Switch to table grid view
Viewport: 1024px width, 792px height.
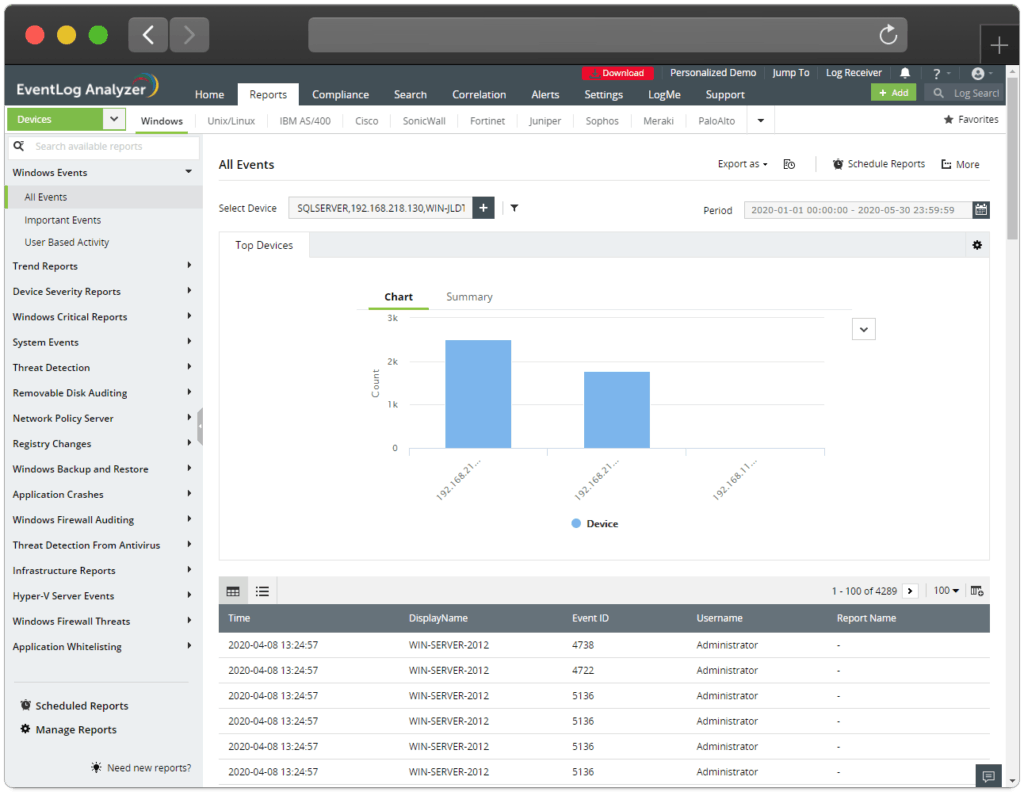point(233,591)
